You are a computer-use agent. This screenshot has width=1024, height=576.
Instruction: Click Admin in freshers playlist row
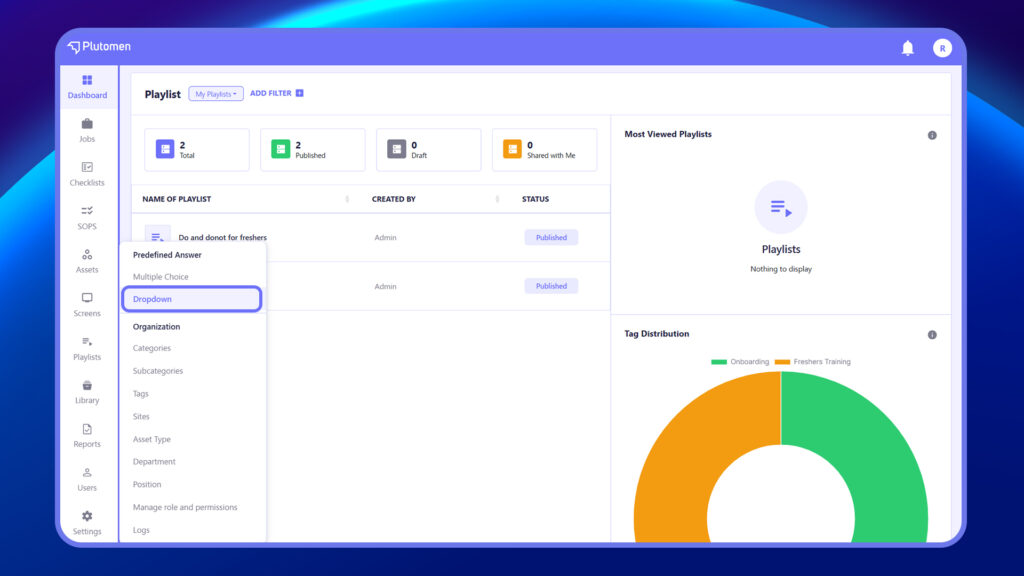385,238
